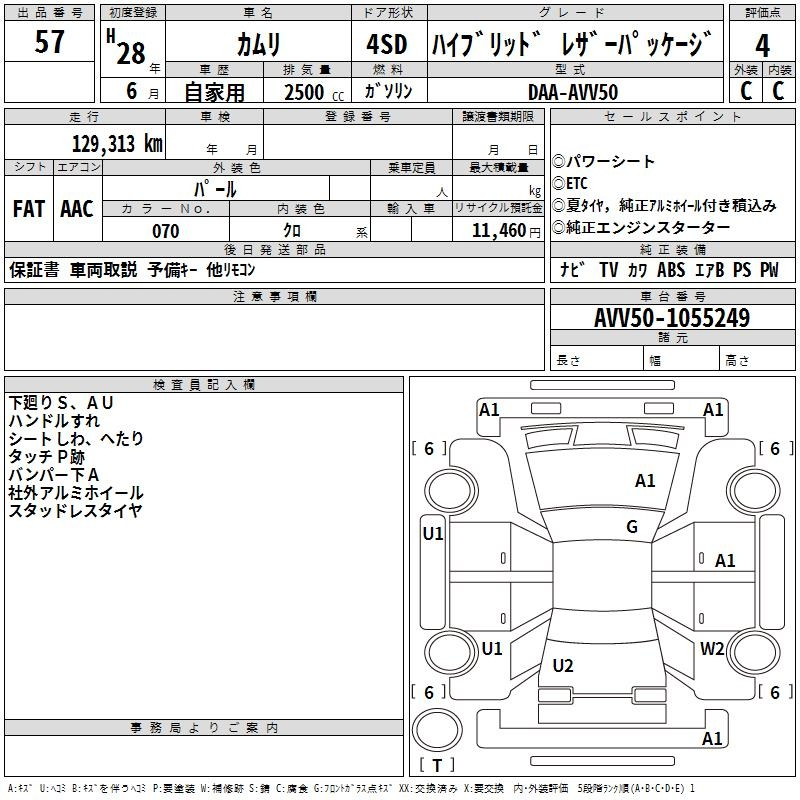Click the ナビ equipment label
The image size is (800, 800).
pos(572,269)
